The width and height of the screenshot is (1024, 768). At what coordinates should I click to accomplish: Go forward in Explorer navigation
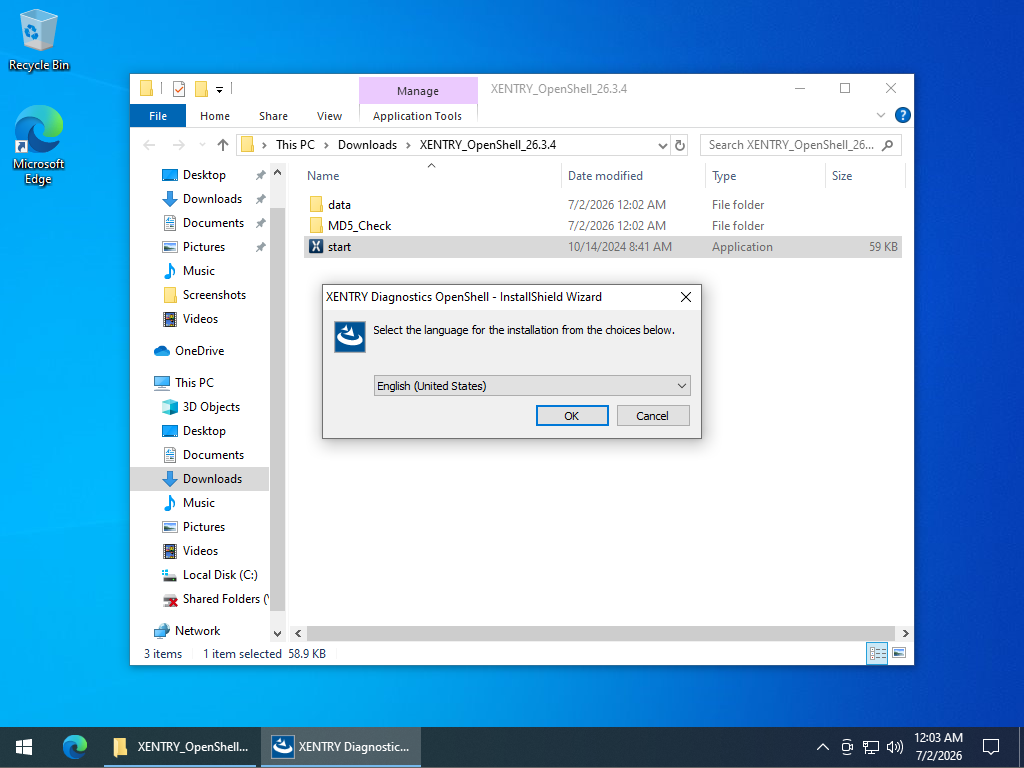click(178, 145)
